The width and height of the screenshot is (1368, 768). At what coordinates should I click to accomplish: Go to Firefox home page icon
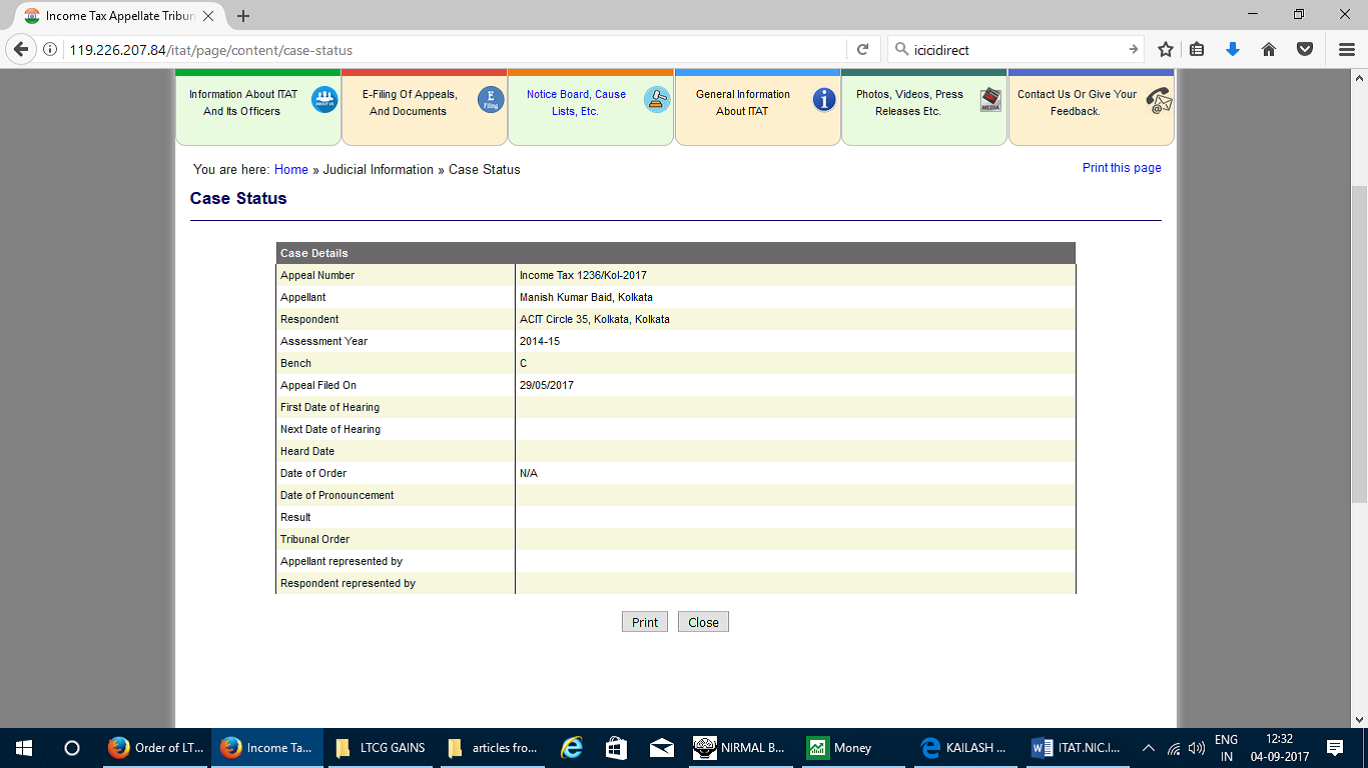click(1269, 50)
